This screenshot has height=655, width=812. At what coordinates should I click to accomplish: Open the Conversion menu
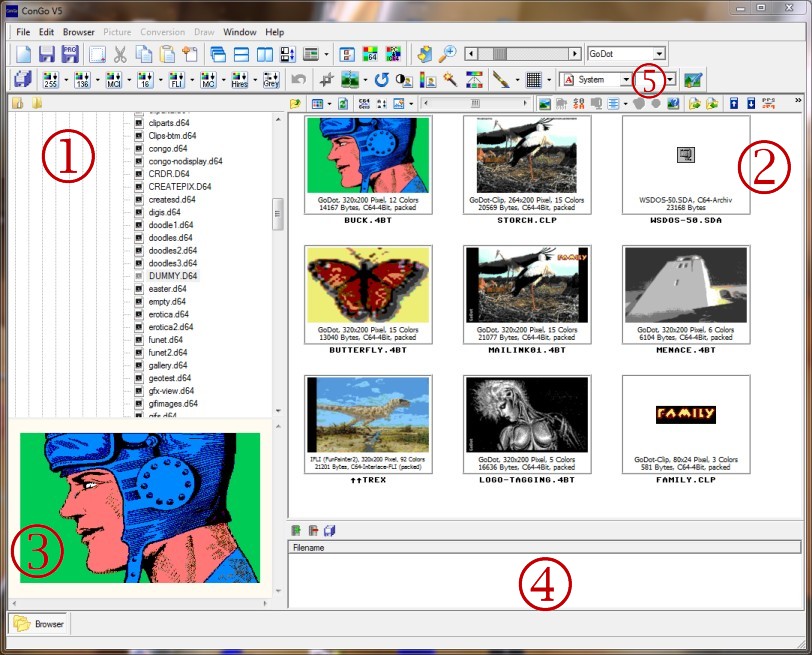[x=162, y=31]
